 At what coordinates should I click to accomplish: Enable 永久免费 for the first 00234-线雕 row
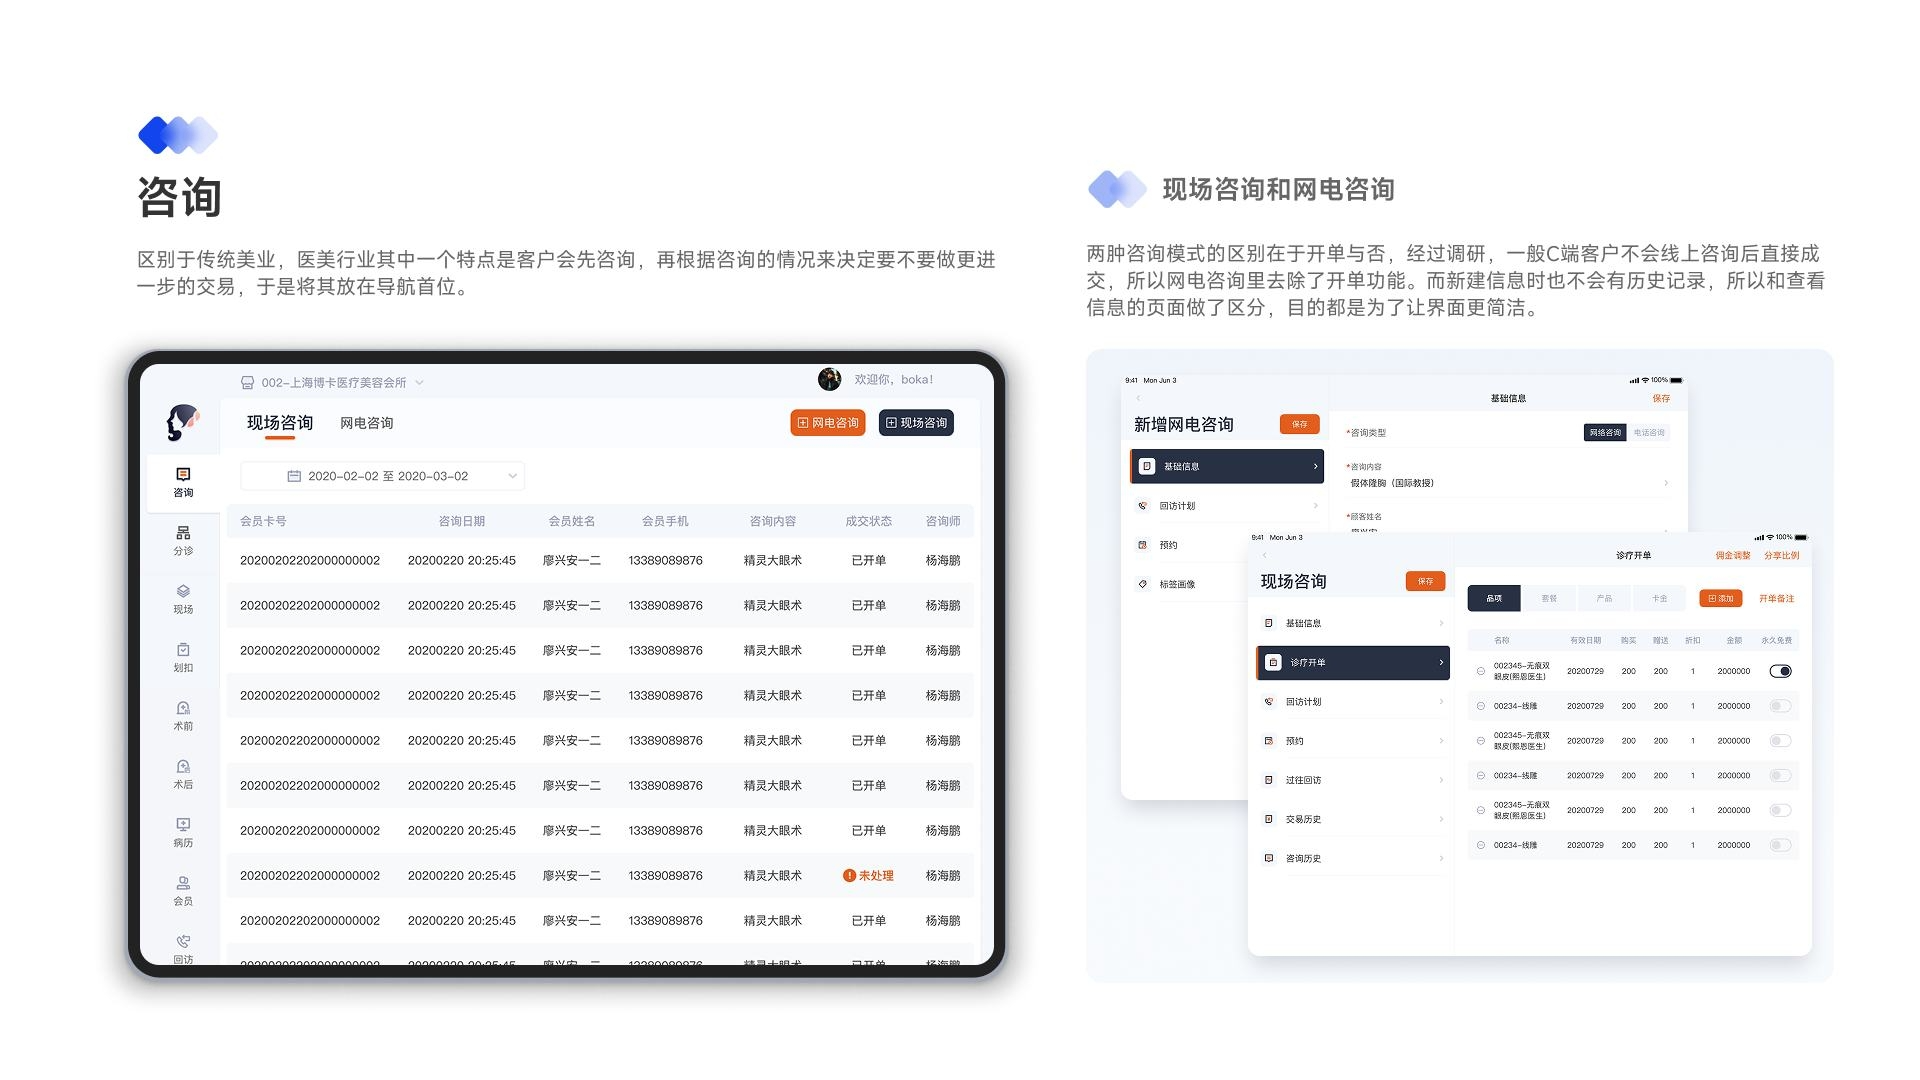(1780, 706)
